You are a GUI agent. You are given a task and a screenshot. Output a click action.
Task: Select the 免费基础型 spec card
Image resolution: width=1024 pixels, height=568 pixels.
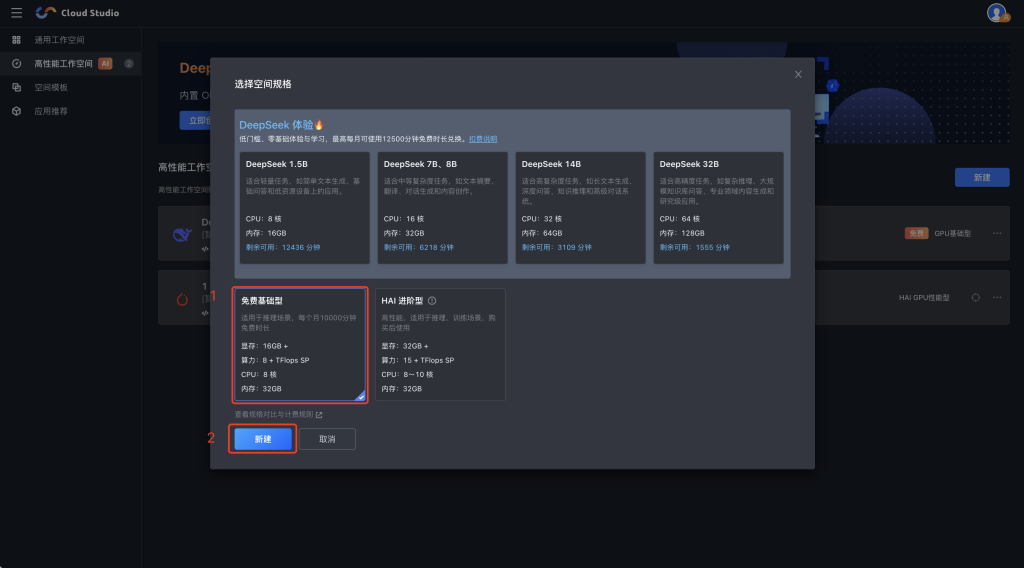click(300, 345)
